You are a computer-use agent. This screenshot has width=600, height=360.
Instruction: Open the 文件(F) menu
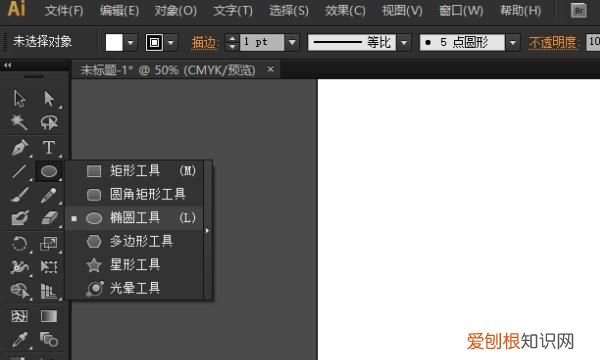64,11
